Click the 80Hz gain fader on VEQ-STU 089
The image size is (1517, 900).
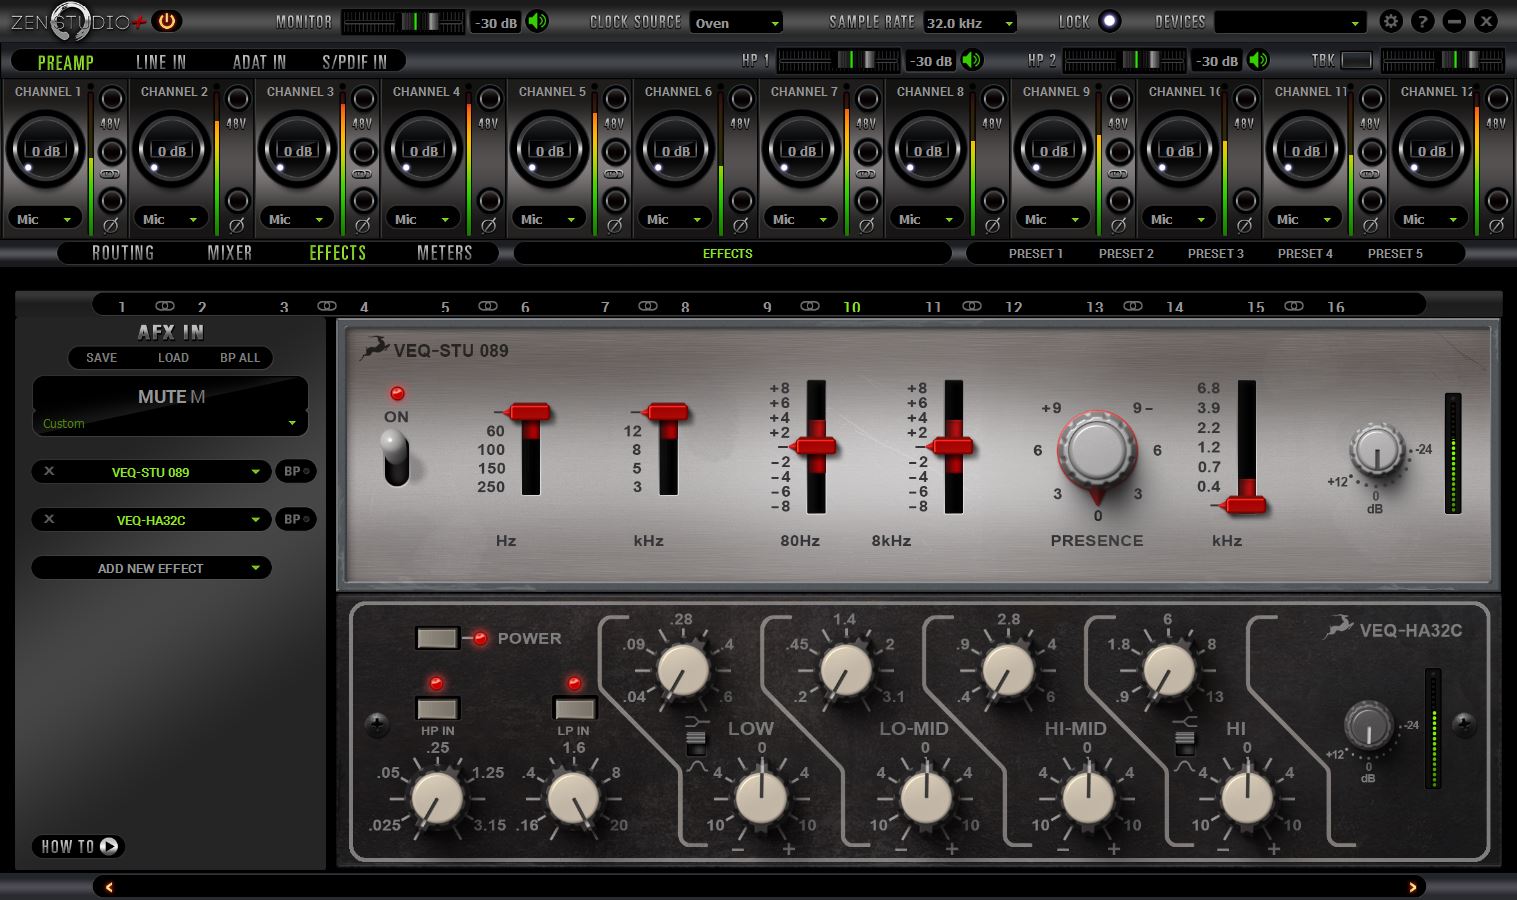(816, 446)
